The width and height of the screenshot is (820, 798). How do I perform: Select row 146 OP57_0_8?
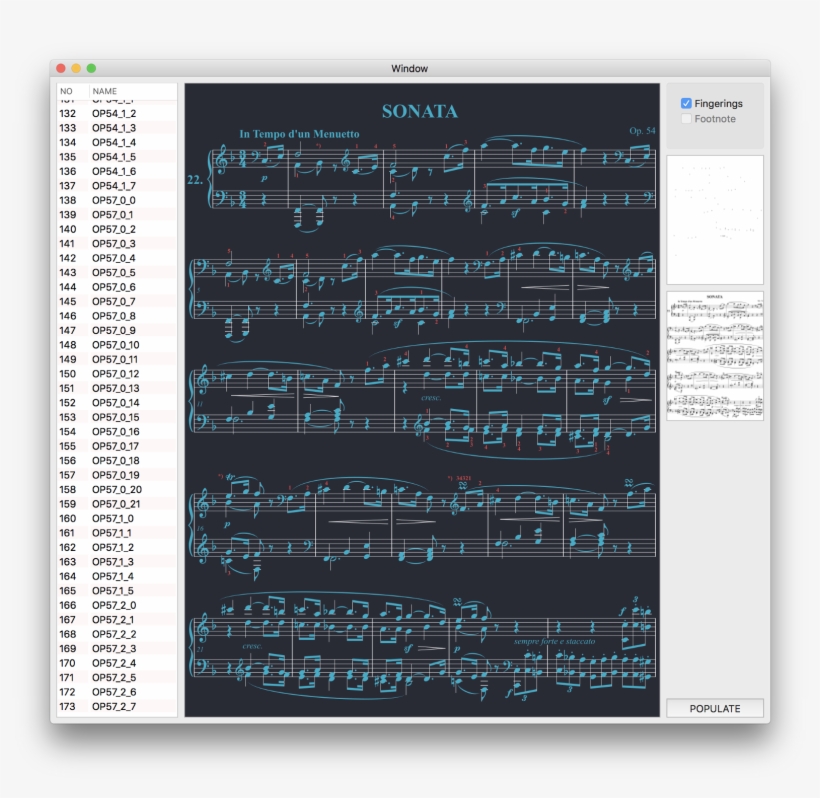tap(117, 316)
